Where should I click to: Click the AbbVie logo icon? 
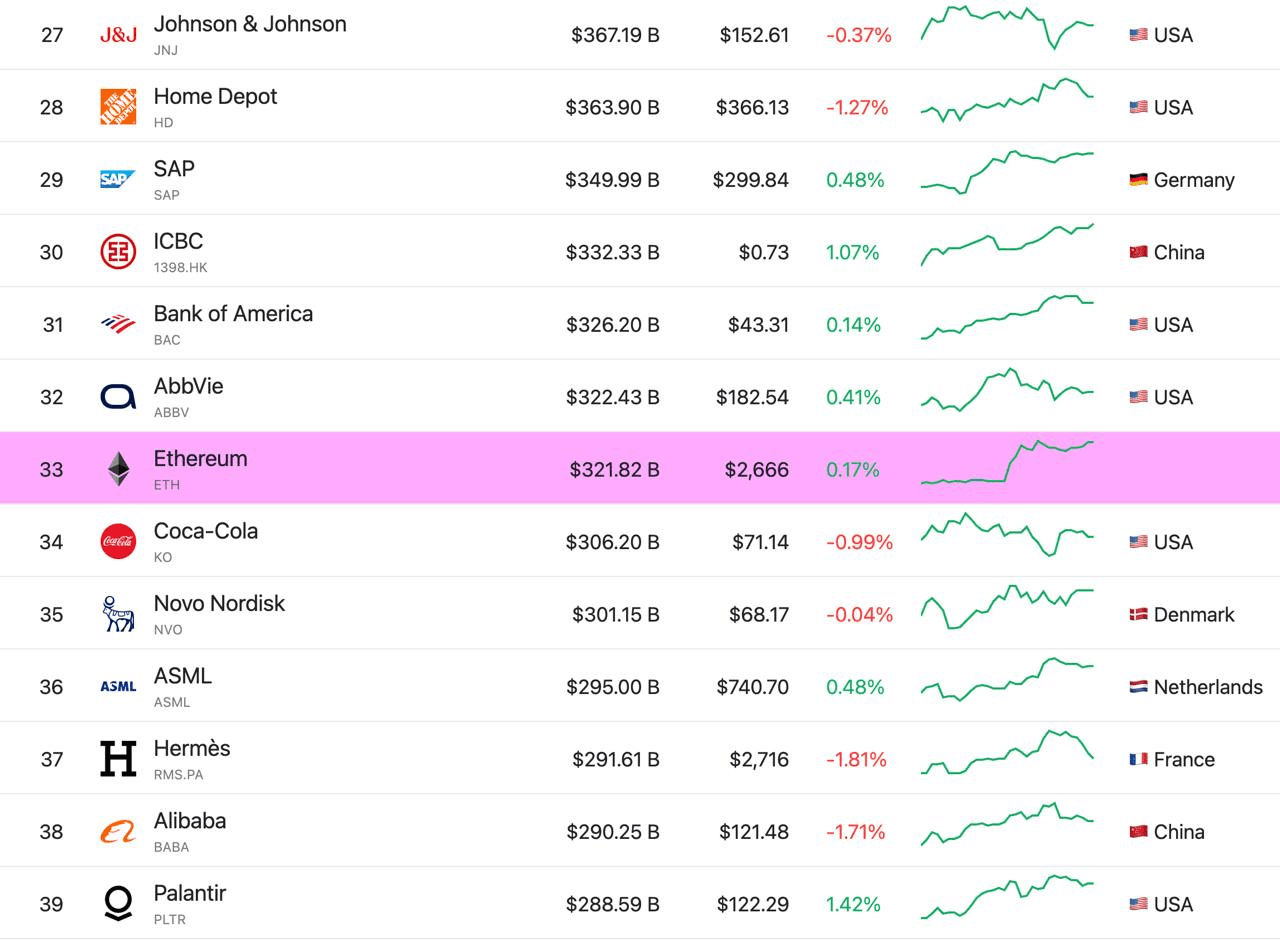coord(118,397)
